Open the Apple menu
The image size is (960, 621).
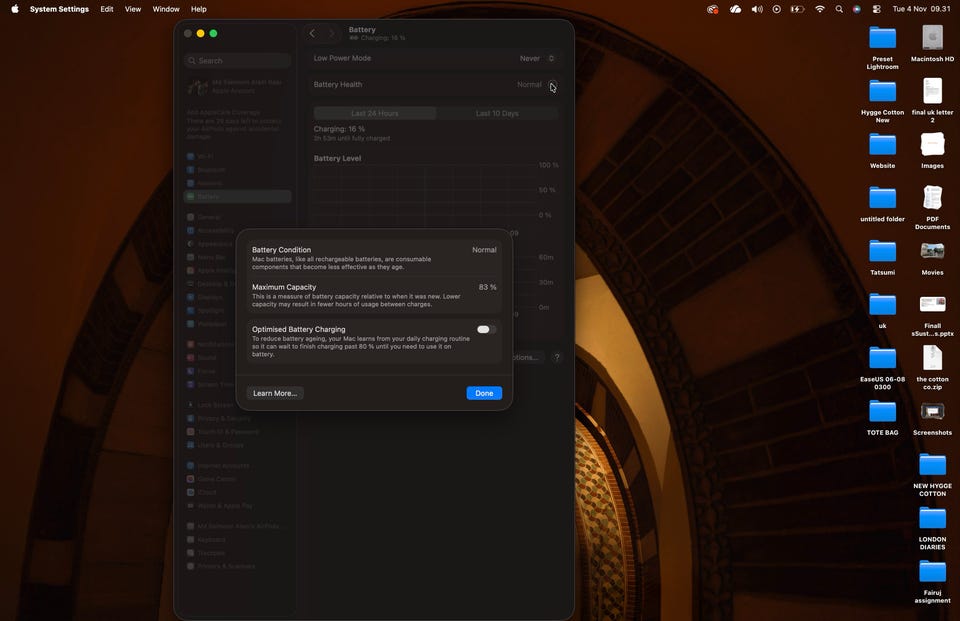[x=15, y=9]
